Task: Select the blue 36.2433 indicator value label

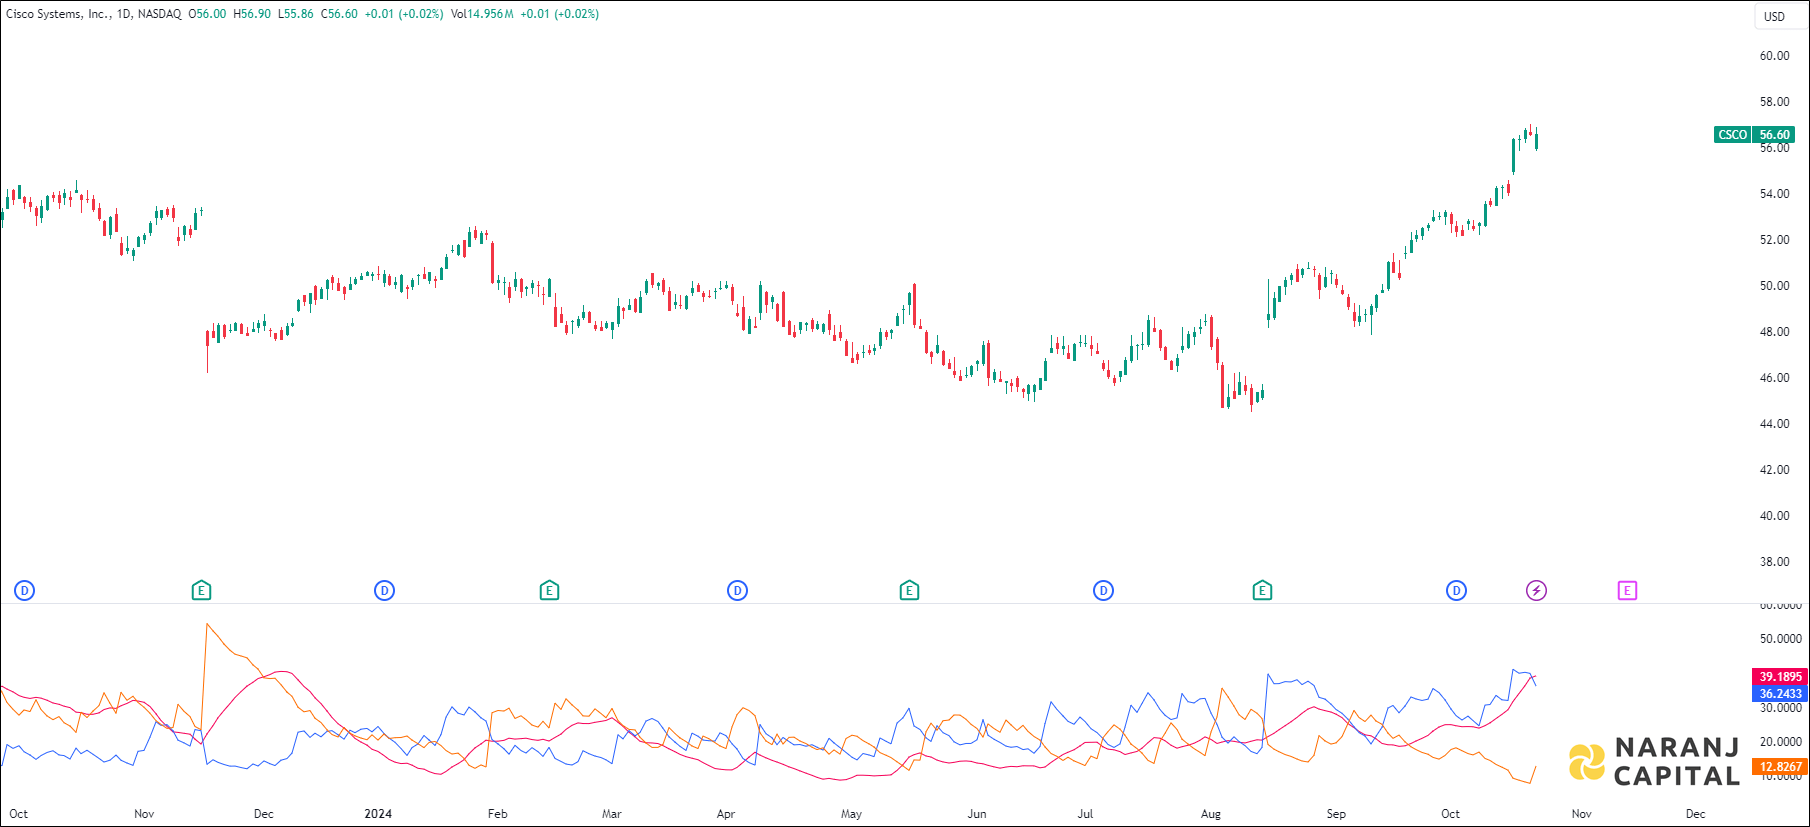Action: click(1780, 694)
